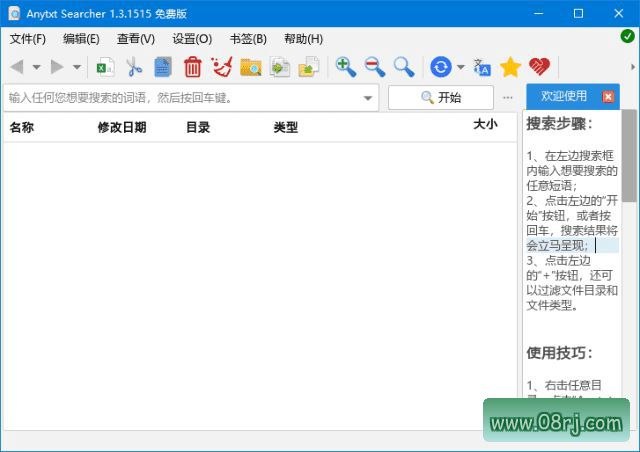Click the folder with export arrow icon

309,67
